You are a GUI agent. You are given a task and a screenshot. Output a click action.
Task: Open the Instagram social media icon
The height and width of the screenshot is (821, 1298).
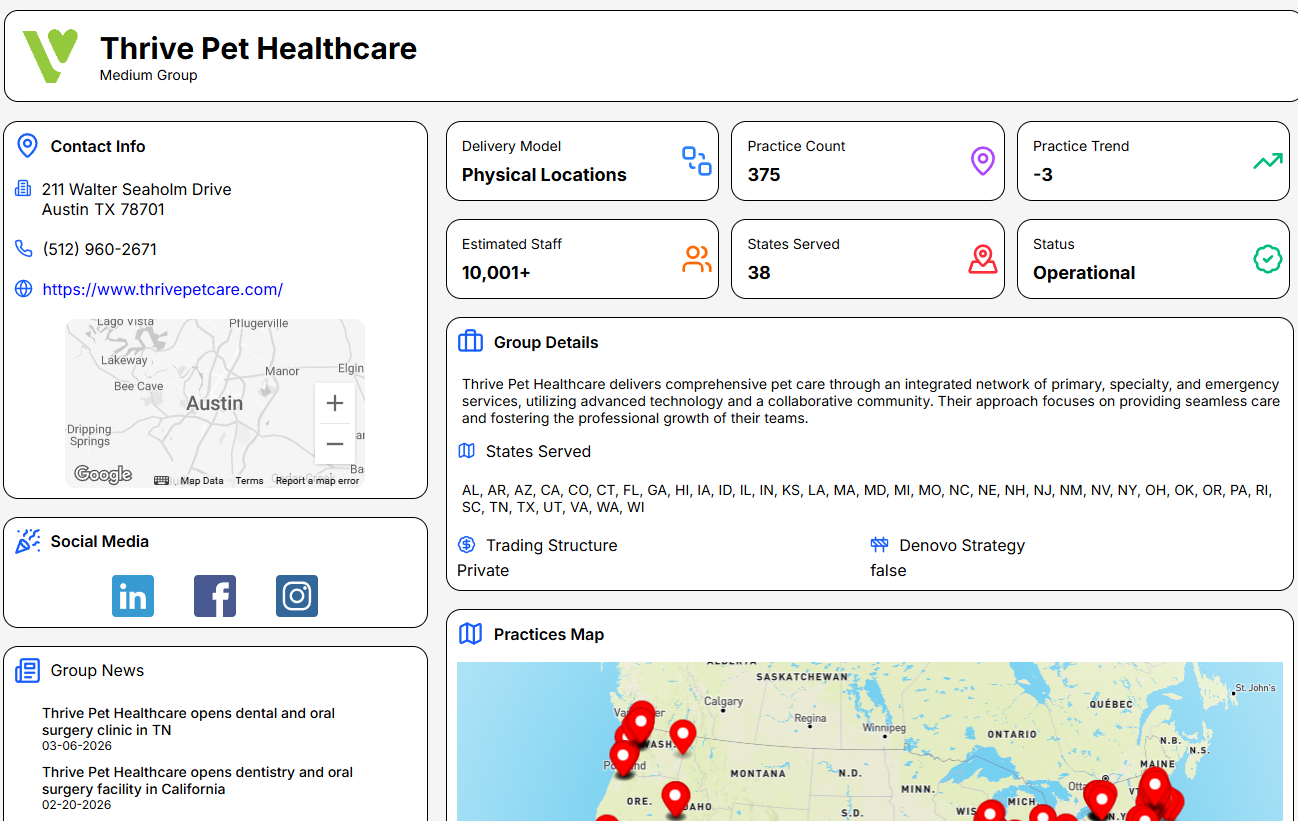[297, 595]
